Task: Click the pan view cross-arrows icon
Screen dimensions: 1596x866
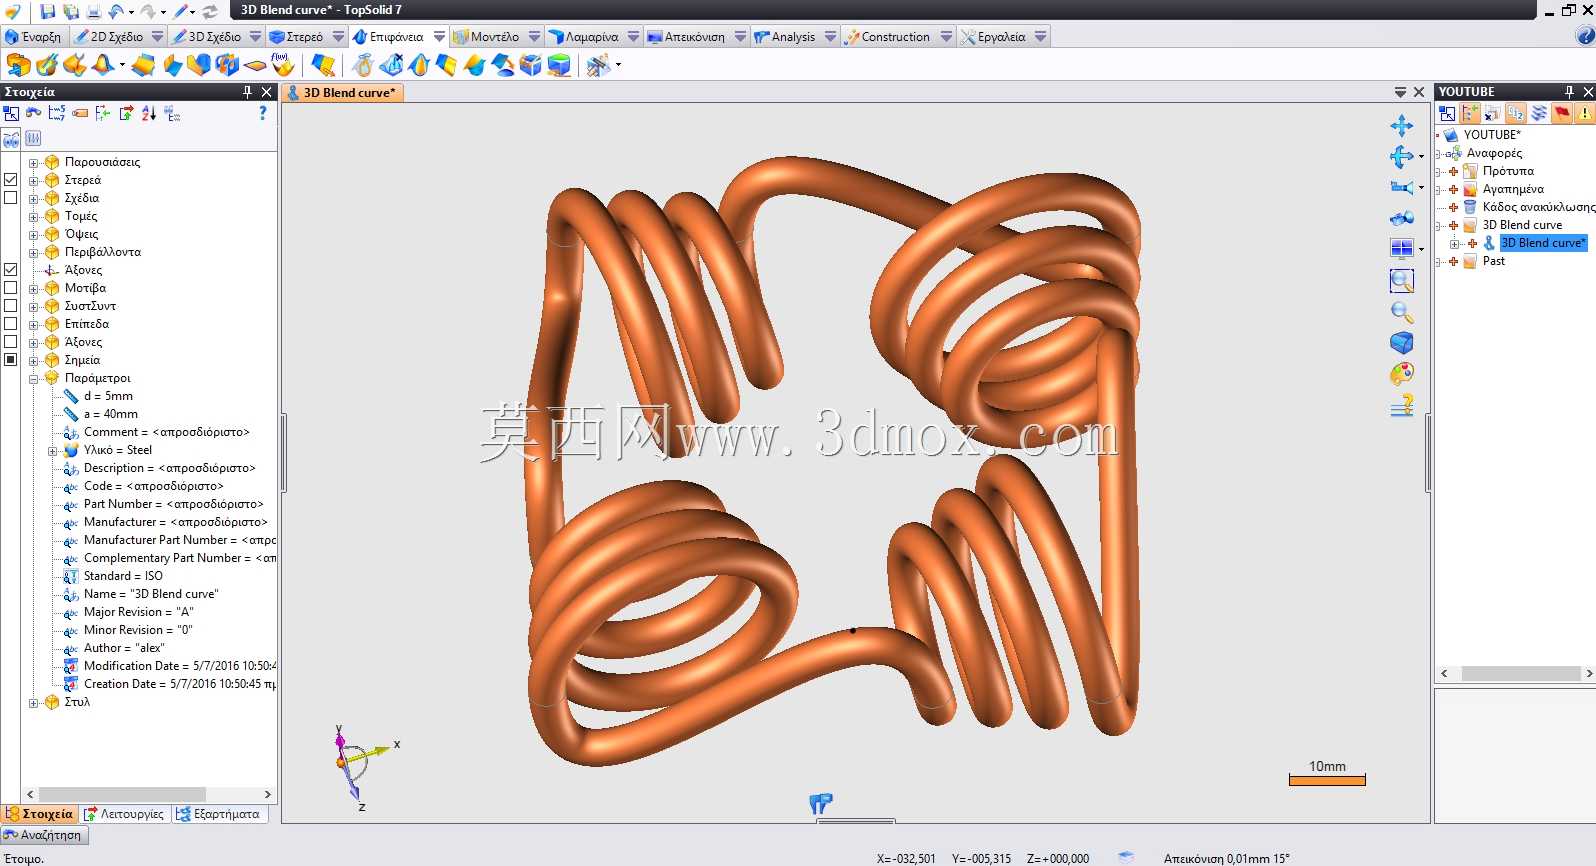Action: pos(1401,125)
